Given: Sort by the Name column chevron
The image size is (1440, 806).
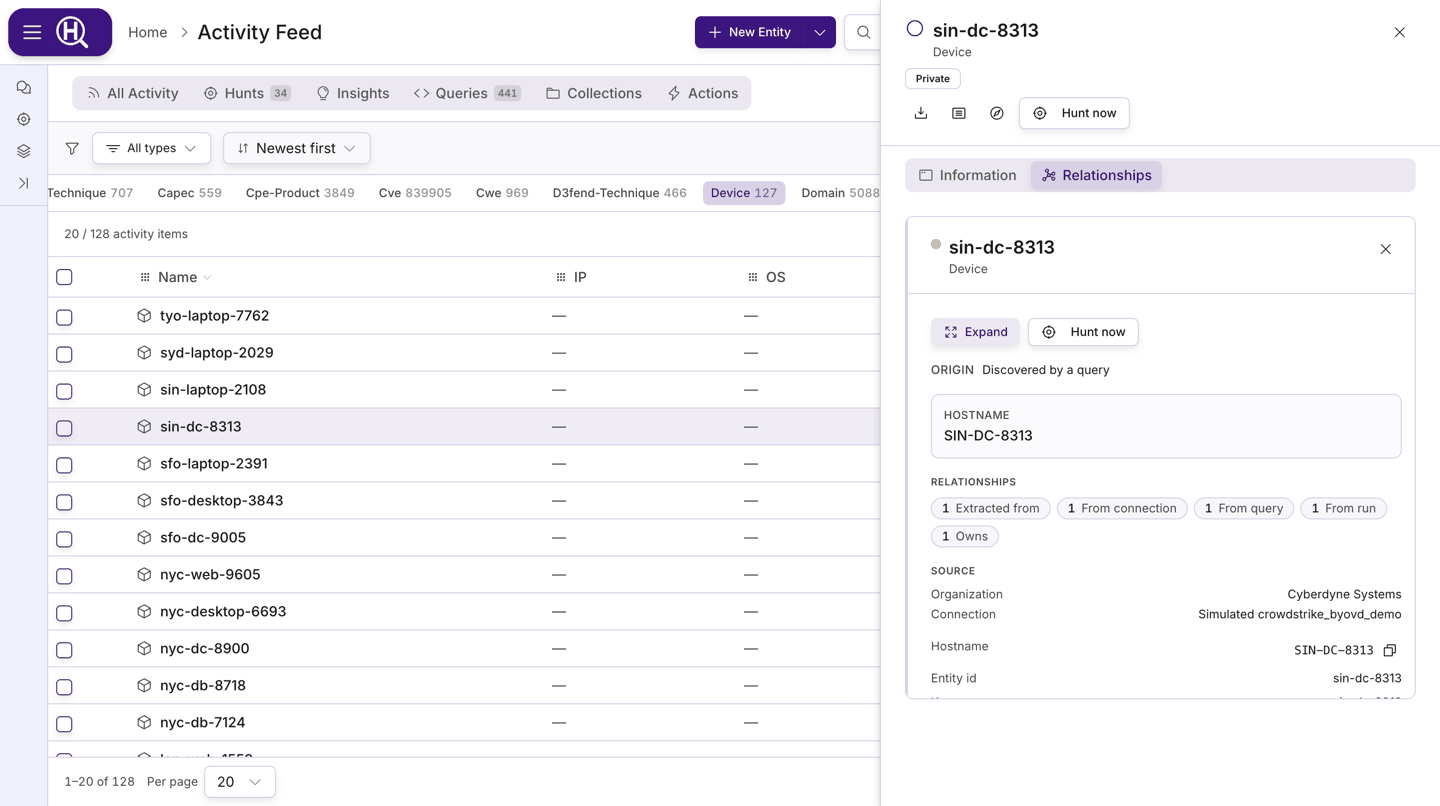Looking at the screenshot, I should (x=207, y=277).
